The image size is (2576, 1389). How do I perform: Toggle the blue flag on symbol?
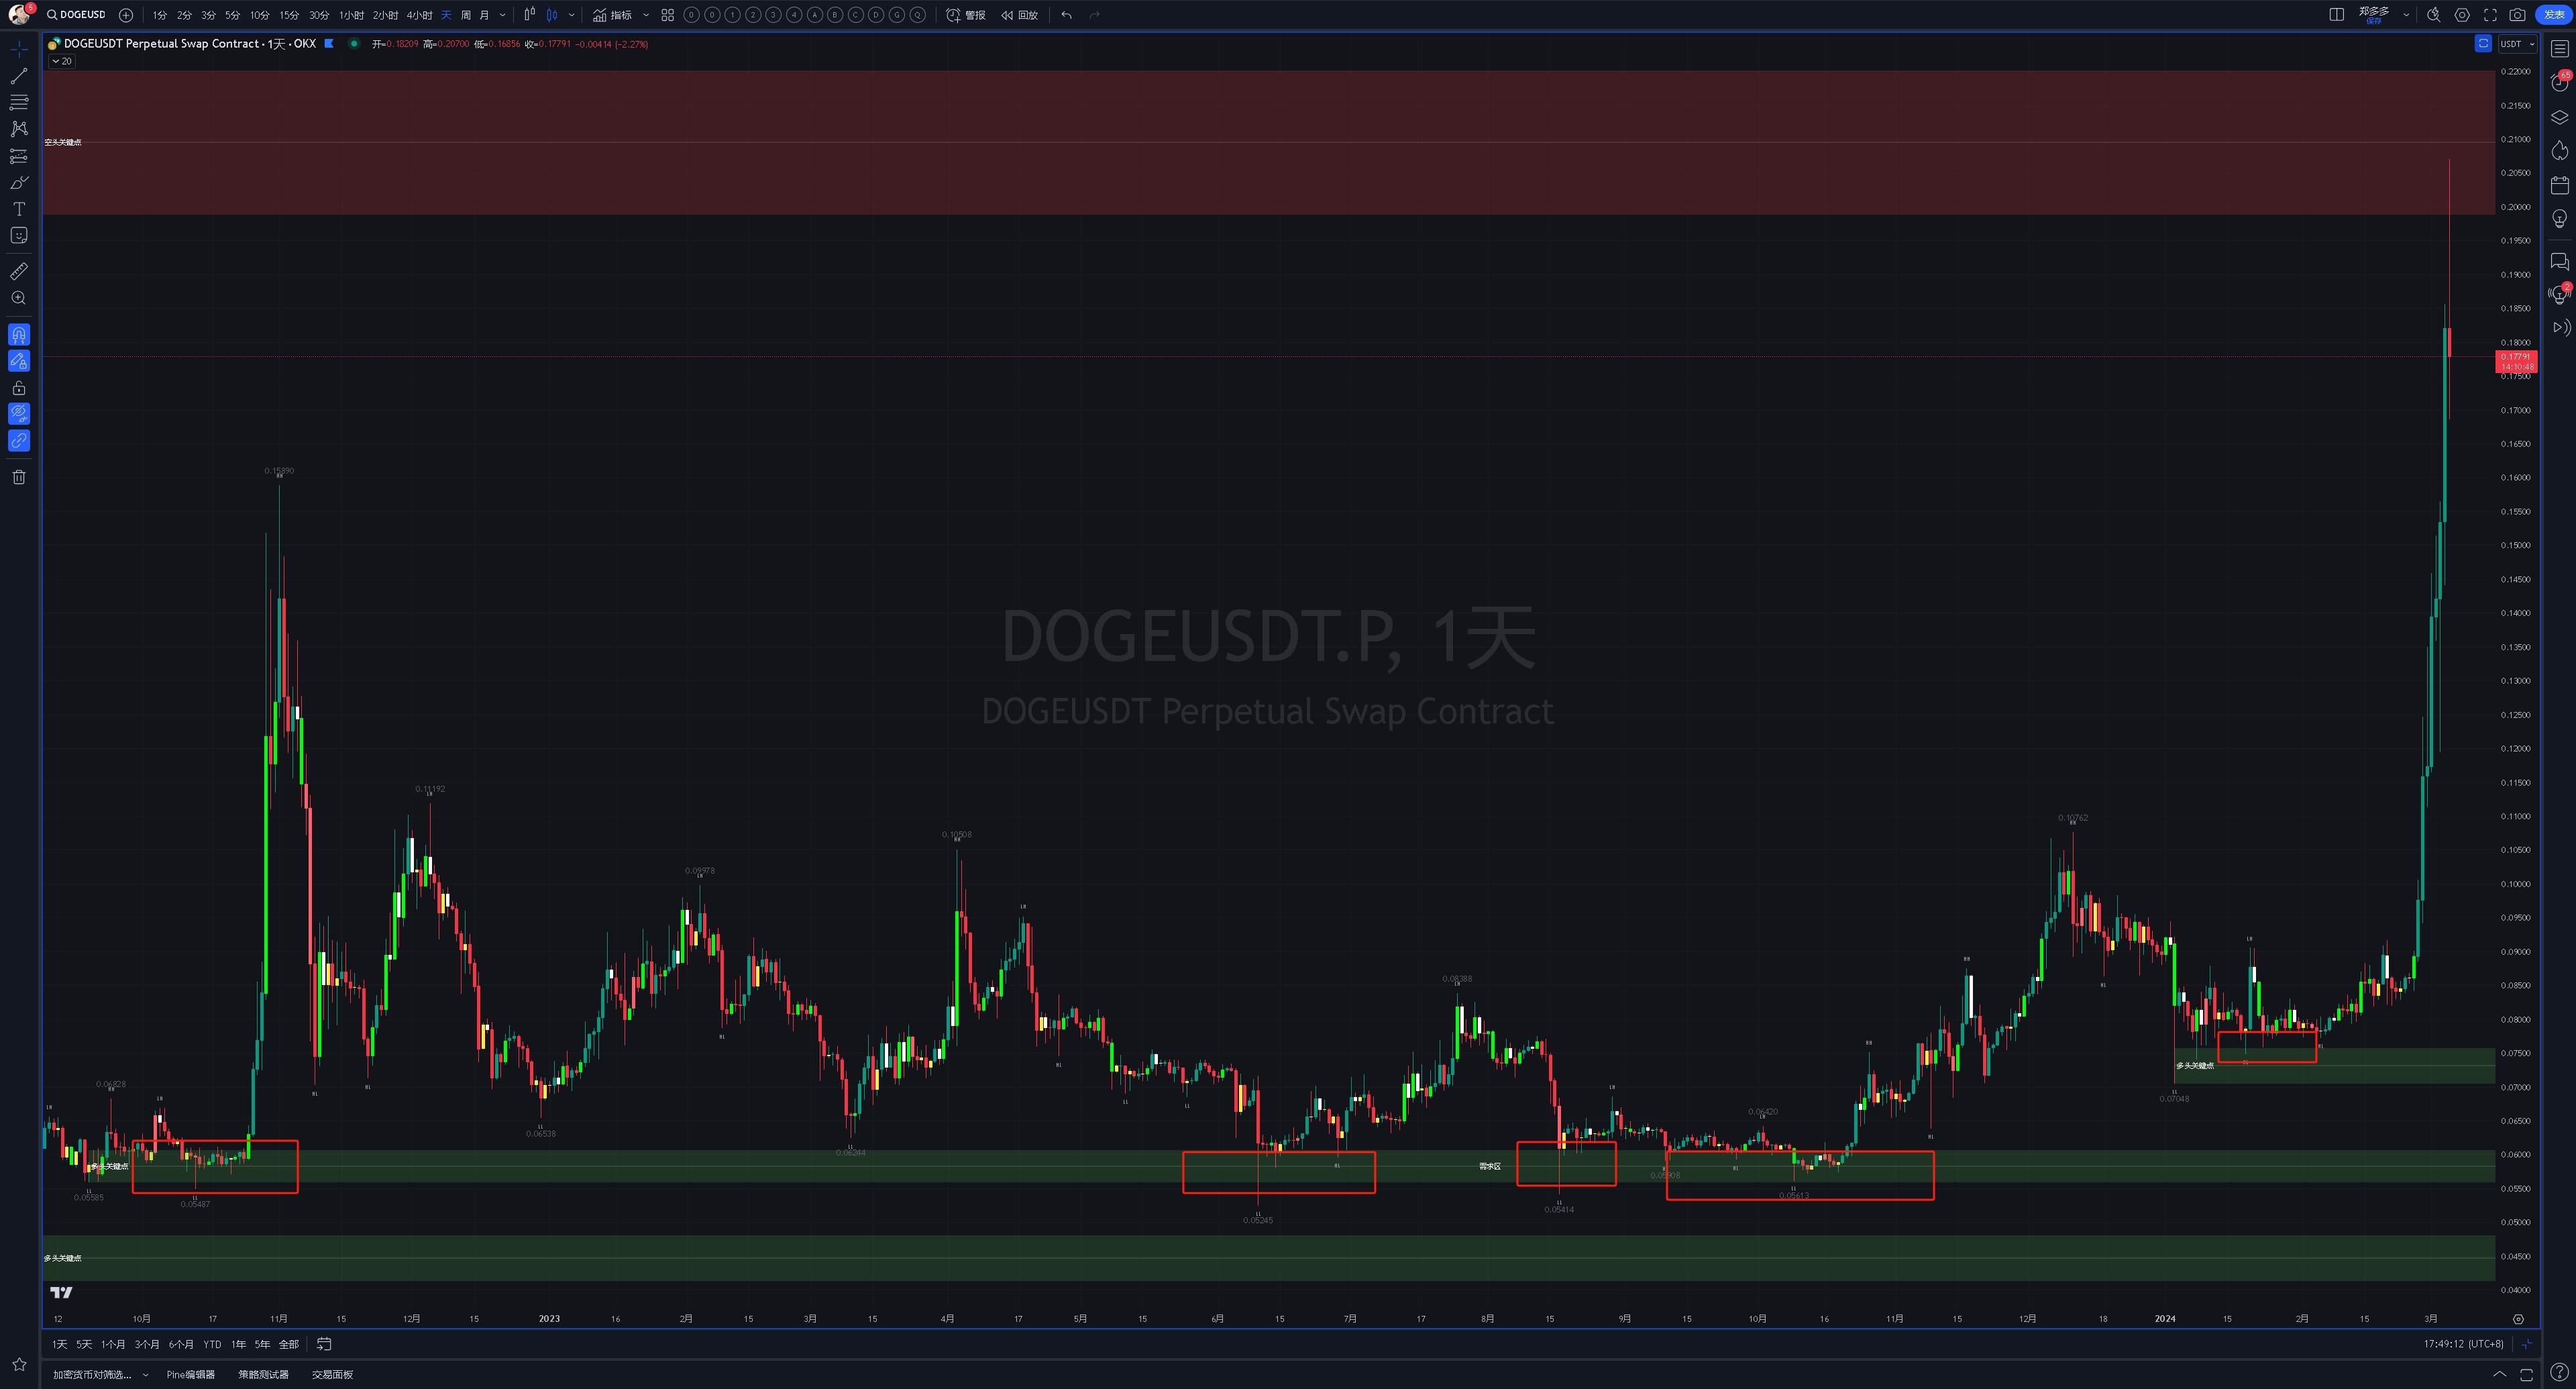tap(329, 43)
